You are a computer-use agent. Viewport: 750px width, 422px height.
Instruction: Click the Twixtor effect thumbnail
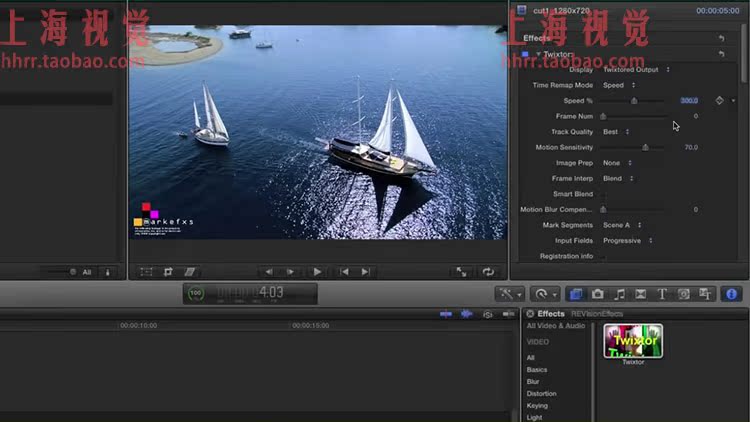(x=633, y=341)
